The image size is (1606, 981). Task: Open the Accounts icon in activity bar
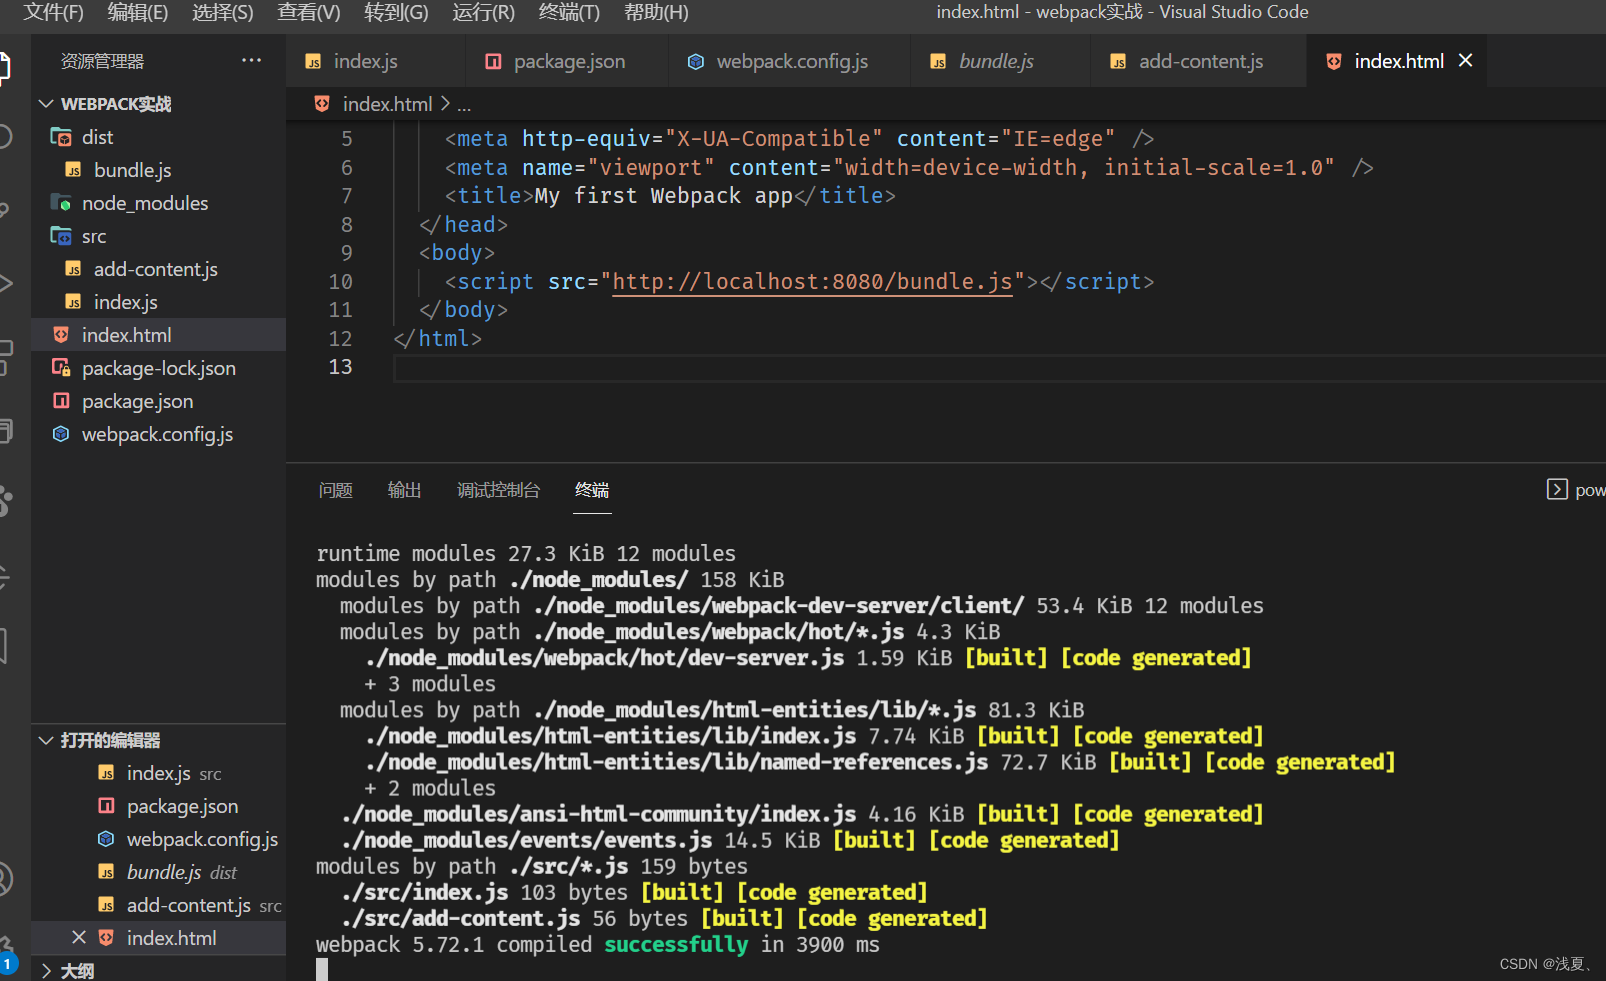(6, 879)
